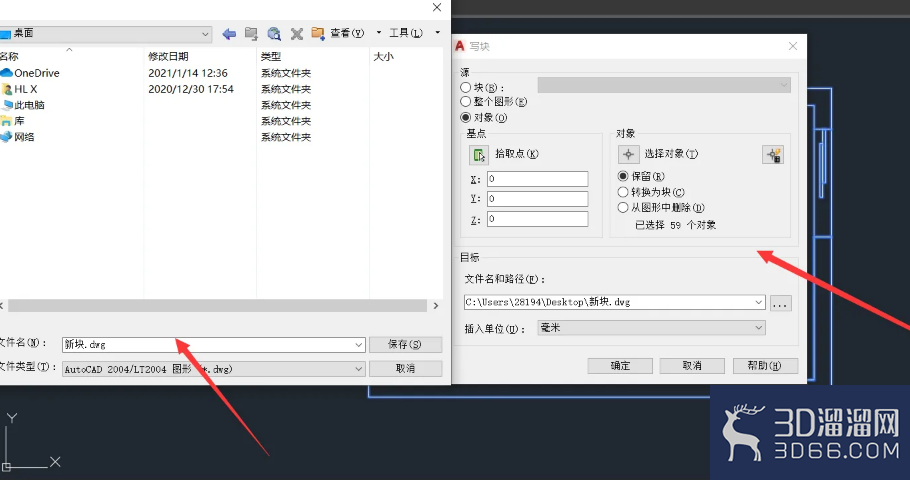
Task: Click OK (确定) in Write Block dialog
Action: click(x=620, y=366)
